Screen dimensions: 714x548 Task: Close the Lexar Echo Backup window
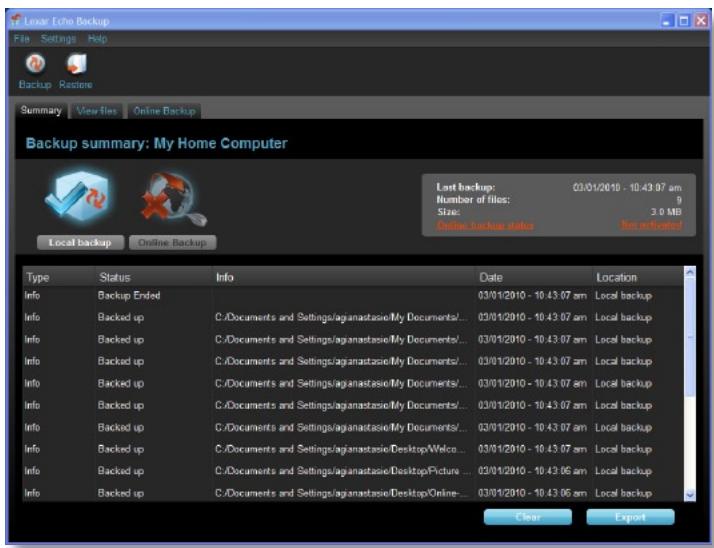point(701,20)
